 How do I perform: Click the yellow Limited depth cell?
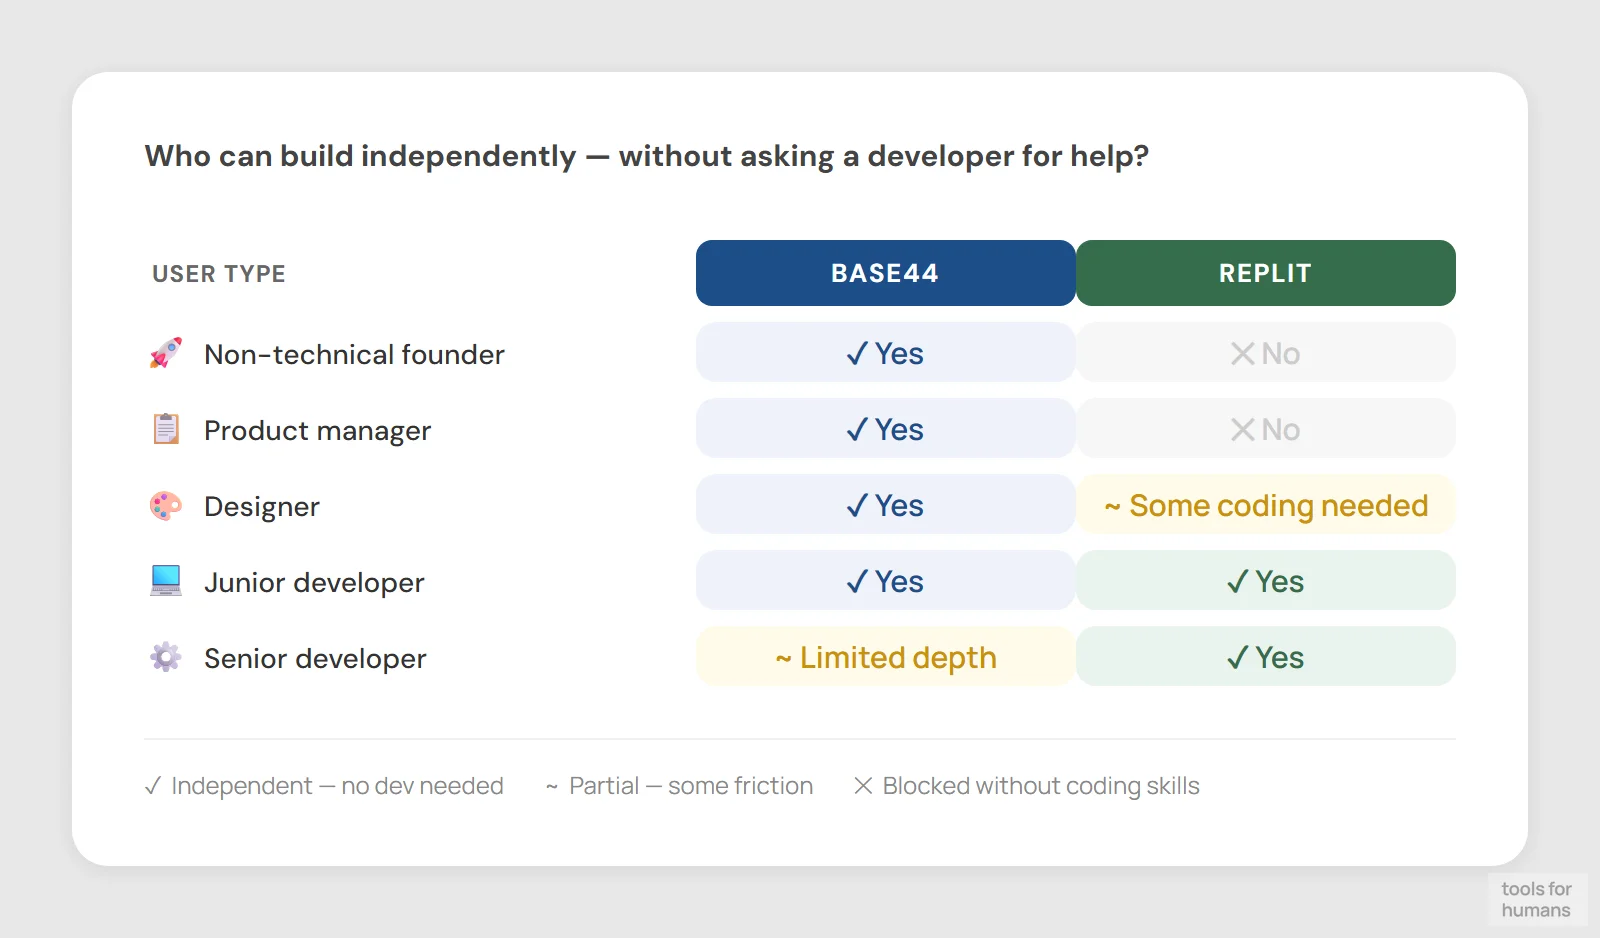pyautogui.click(x=885, y=657)
